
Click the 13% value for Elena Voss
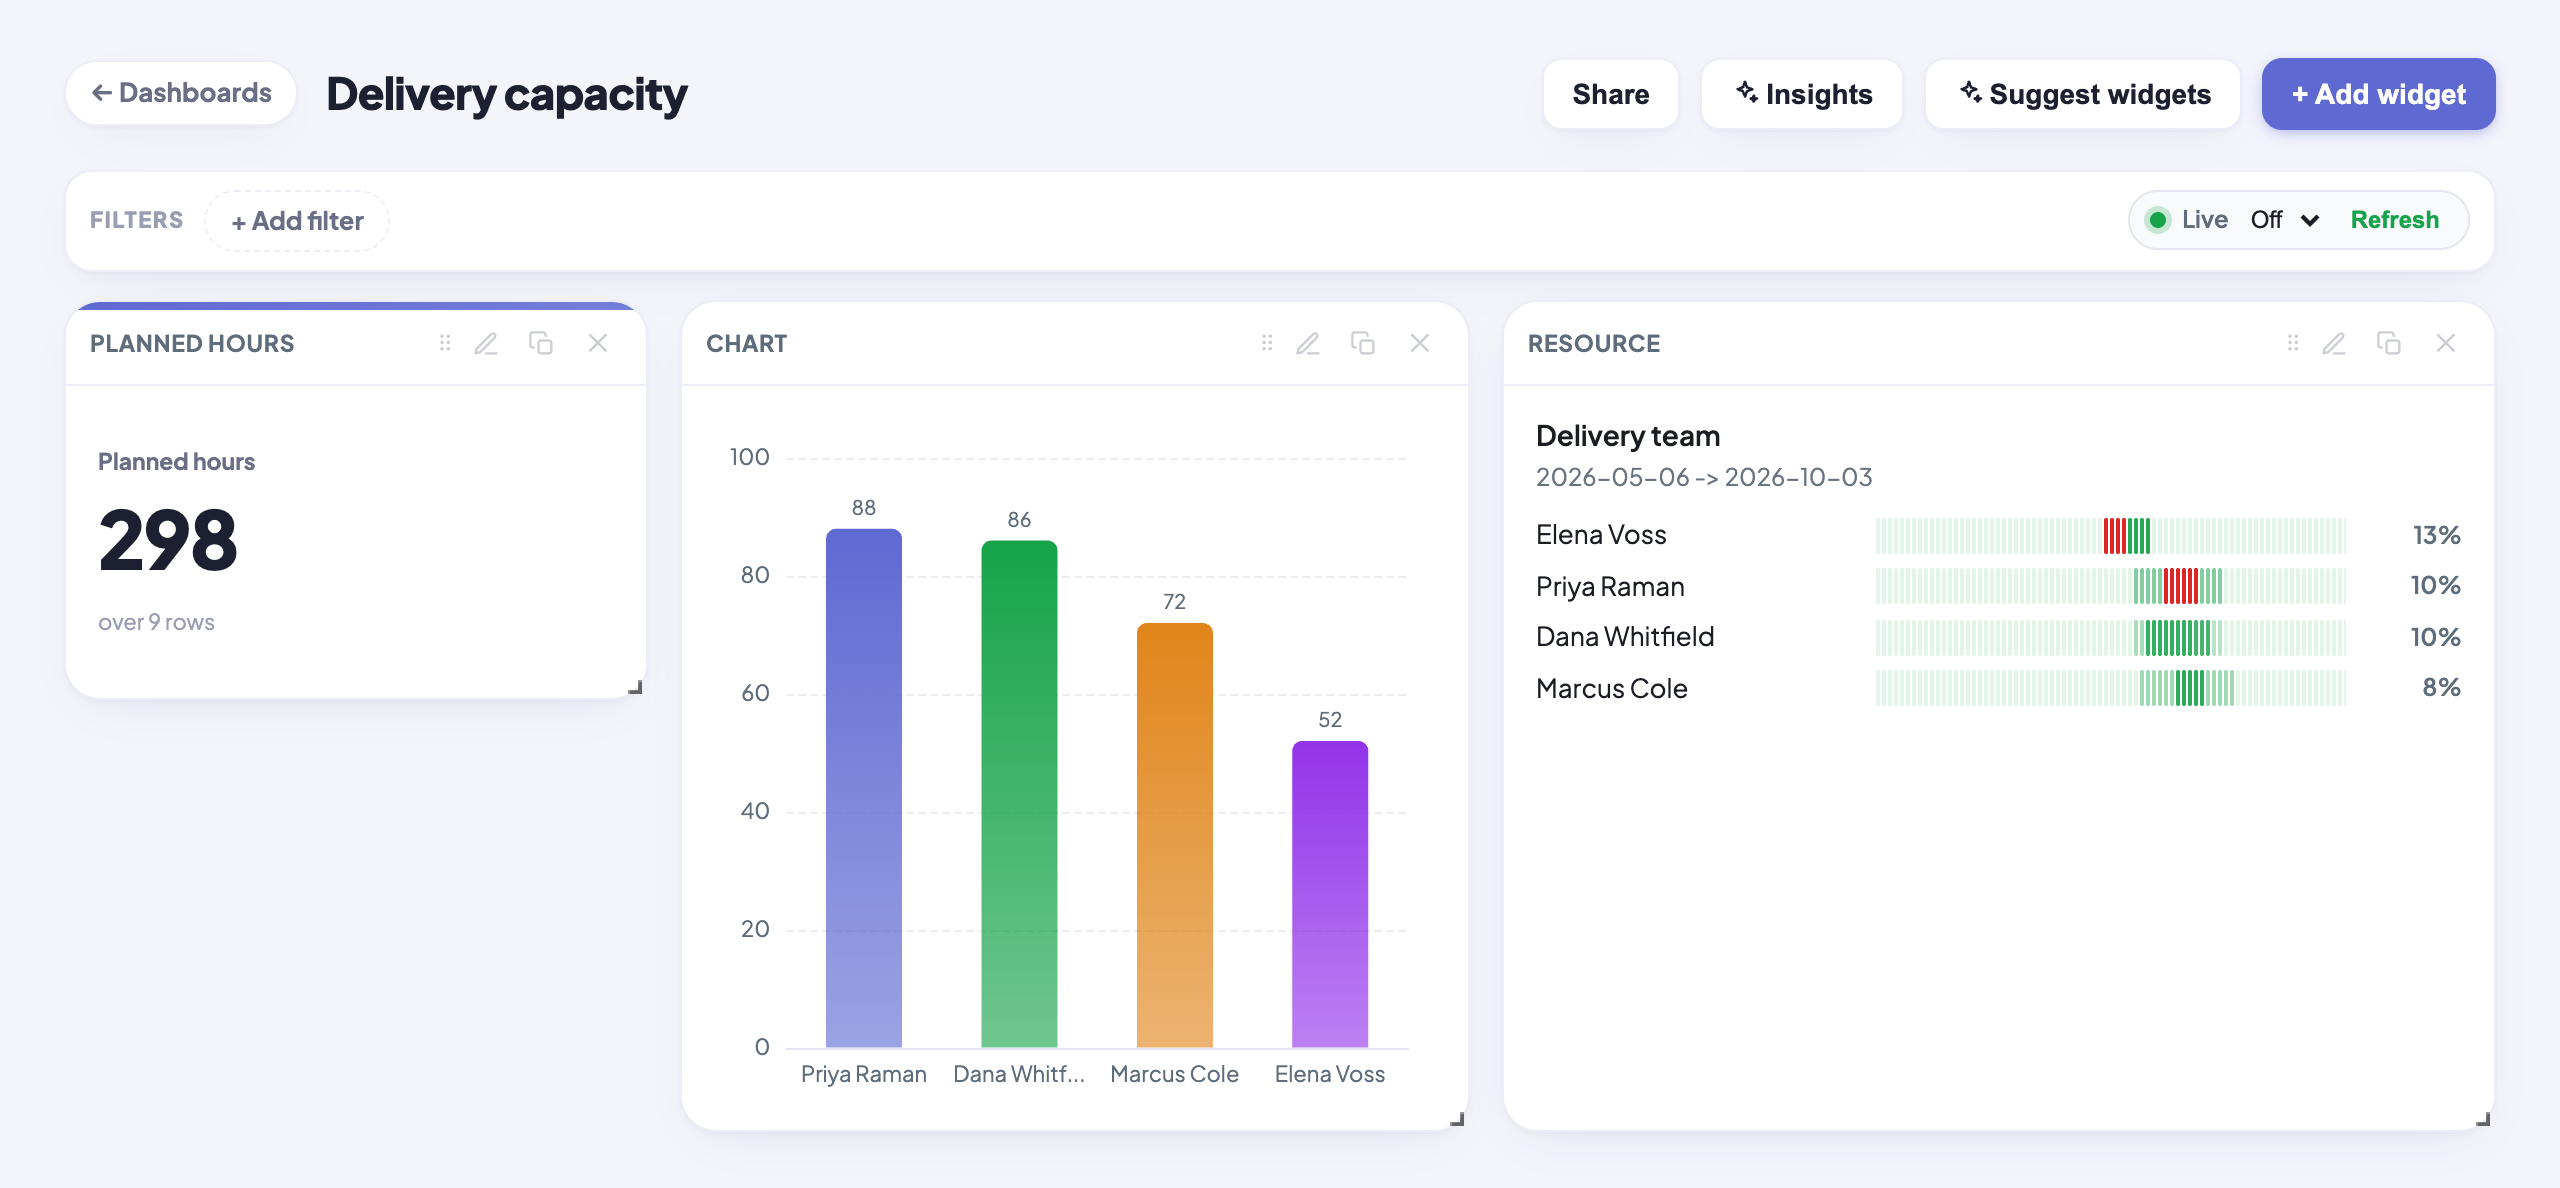tap(2437, 535)
